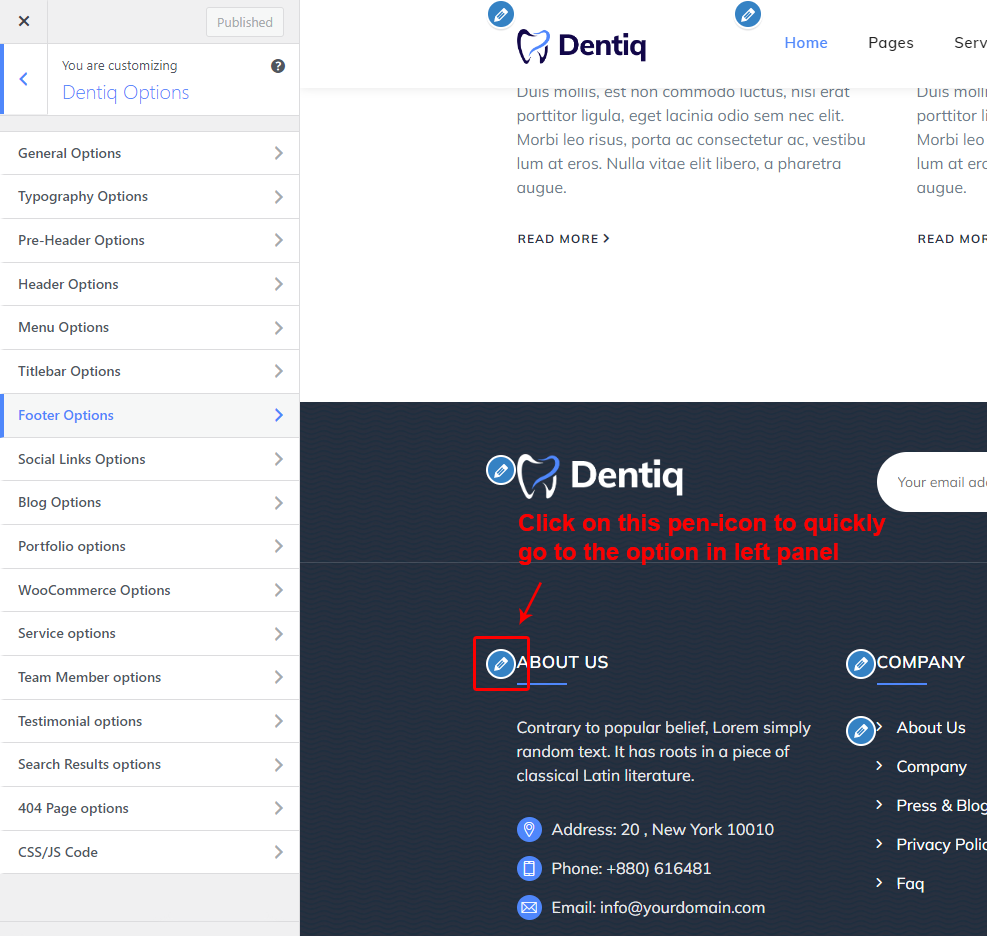987x936 pixels.
Task: Close the customizer with the X icon
Action: pyautogui.click(x=24, y=21)
